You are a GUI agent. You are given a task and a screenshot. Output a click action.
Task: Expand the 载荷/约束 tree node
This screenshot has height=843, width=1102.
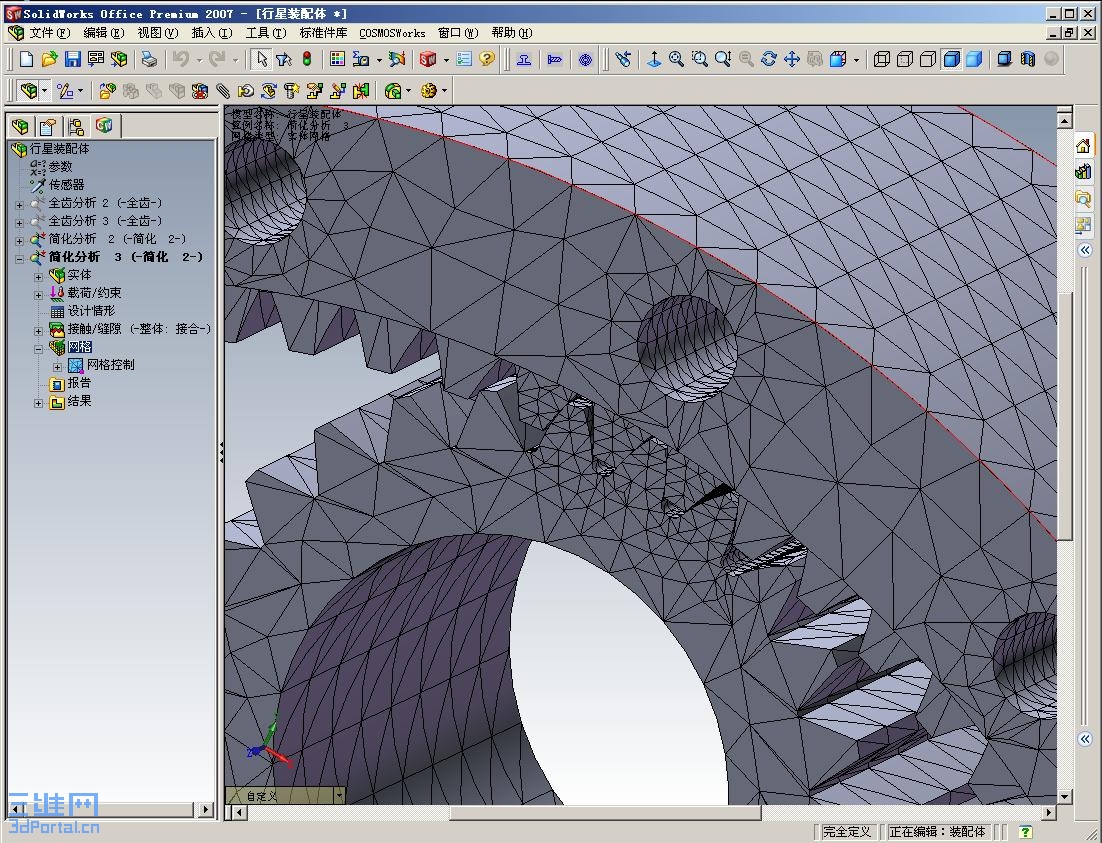tap(39, 294)
